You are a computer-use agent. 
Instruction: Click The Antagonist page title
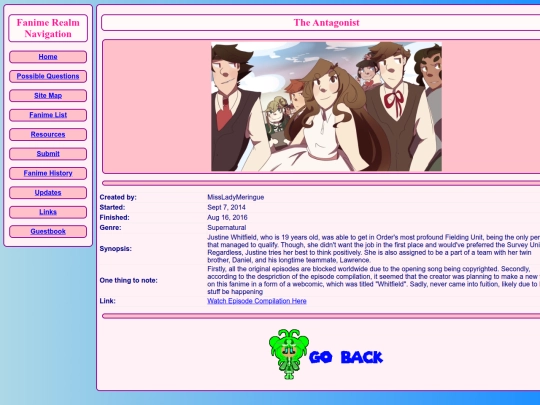[x=326, y=23]
